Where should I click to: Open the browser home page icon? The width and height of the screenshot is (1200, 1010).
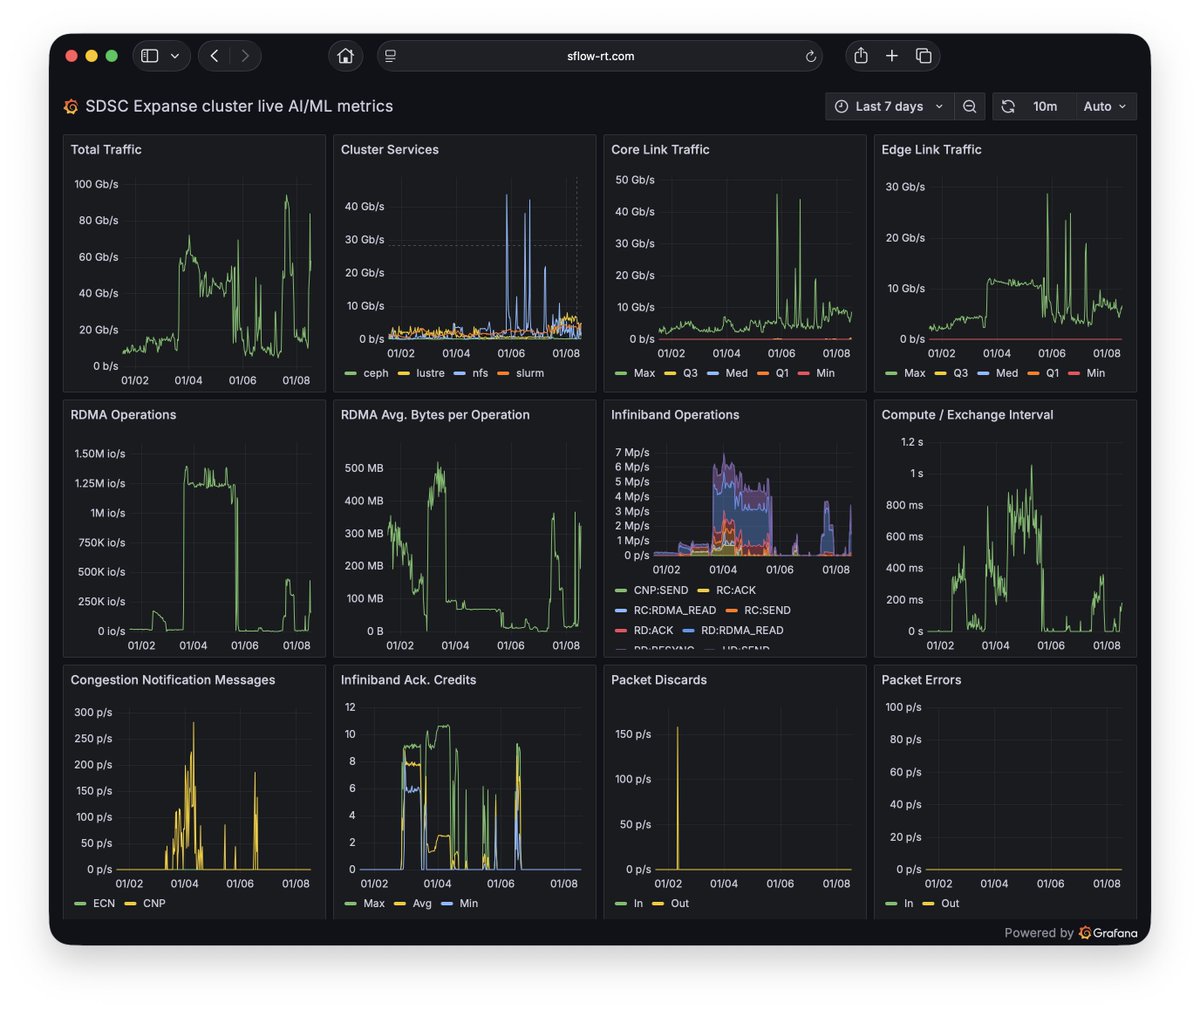point(345,56)
